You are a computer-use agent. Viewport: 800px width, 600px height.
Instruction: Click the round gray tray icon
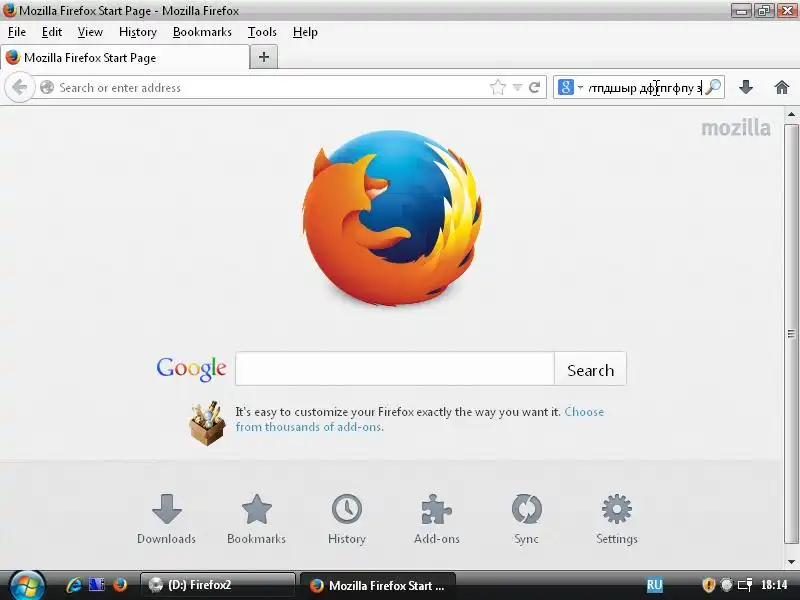tap(727, 585)
